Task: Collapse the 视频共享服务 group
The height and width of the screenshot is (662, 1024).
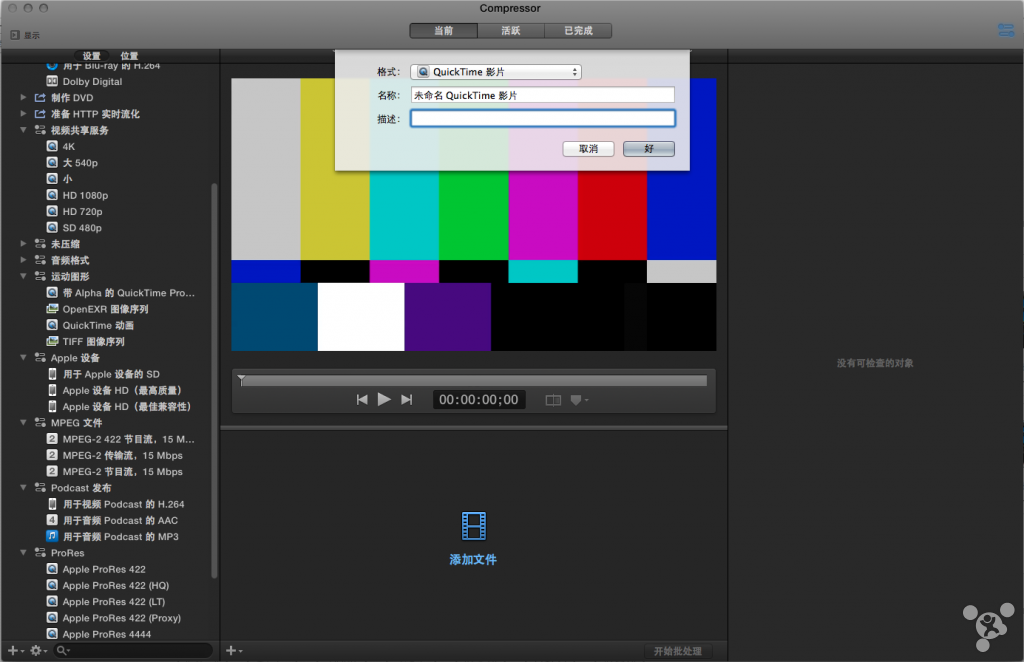Action: [x=24, y=130]
